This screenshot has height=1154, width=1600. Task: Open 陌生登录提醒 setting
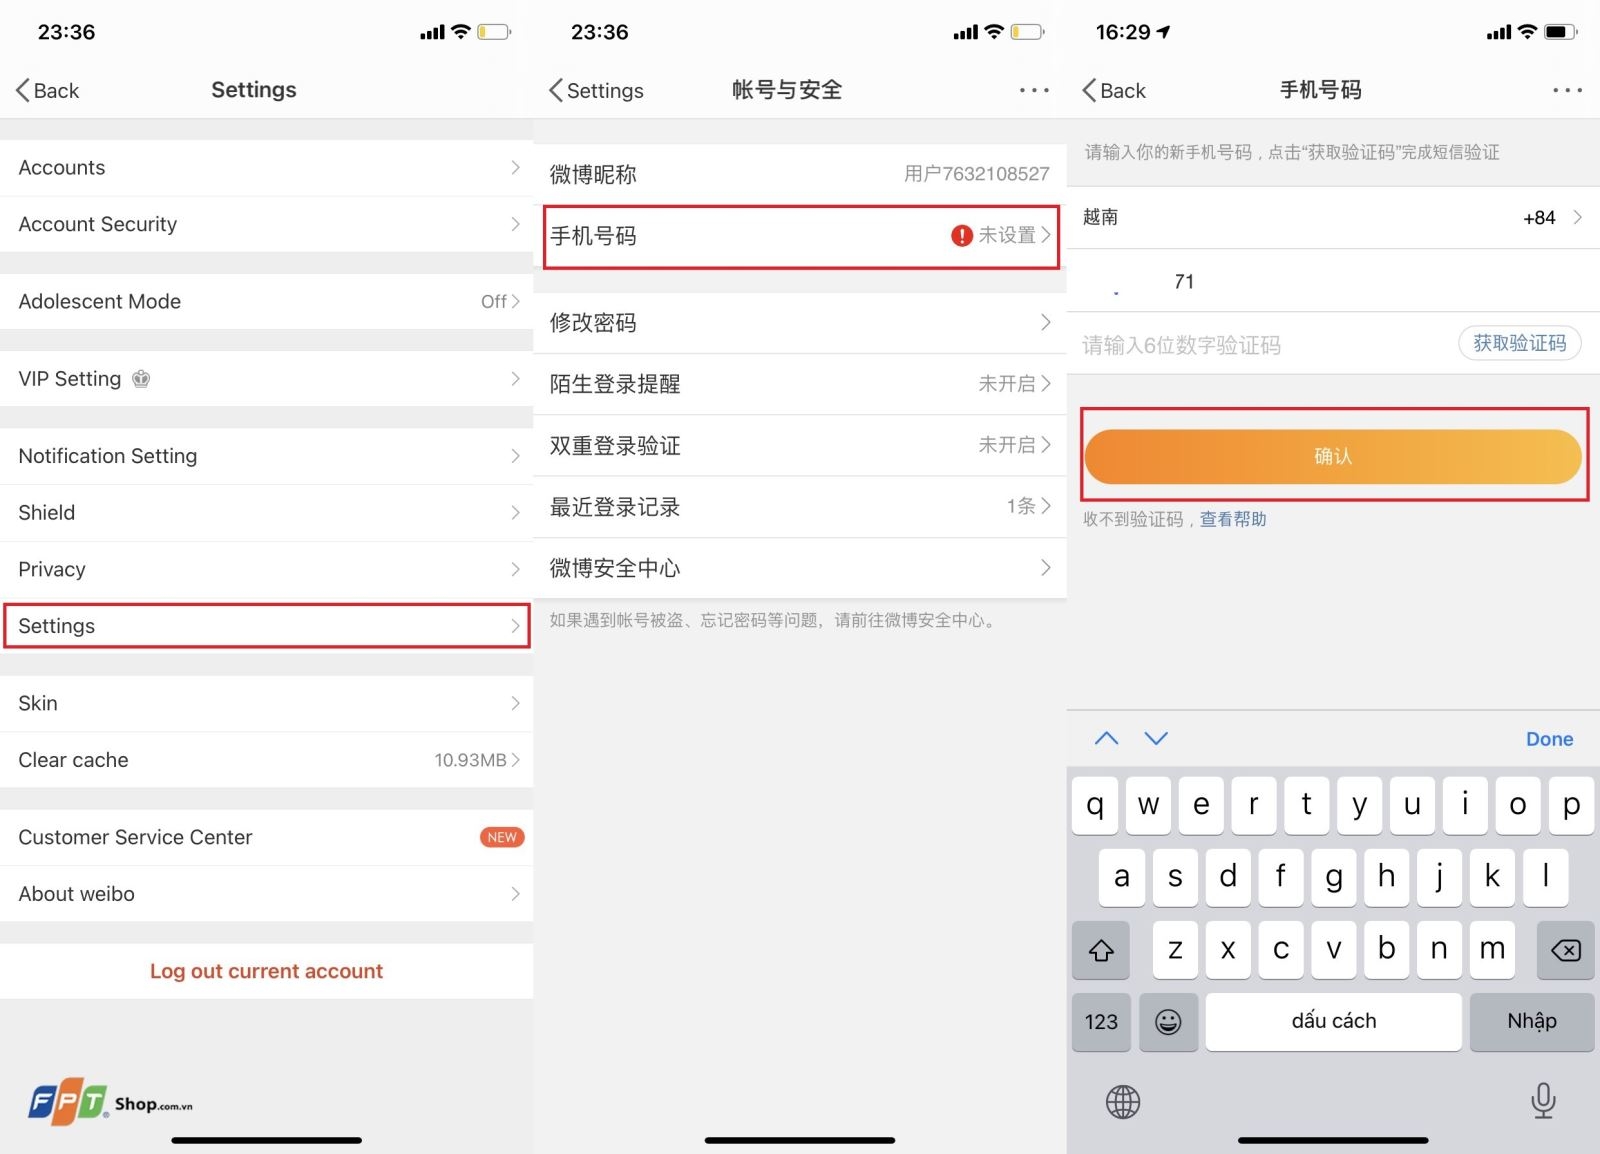pos(800,384)
